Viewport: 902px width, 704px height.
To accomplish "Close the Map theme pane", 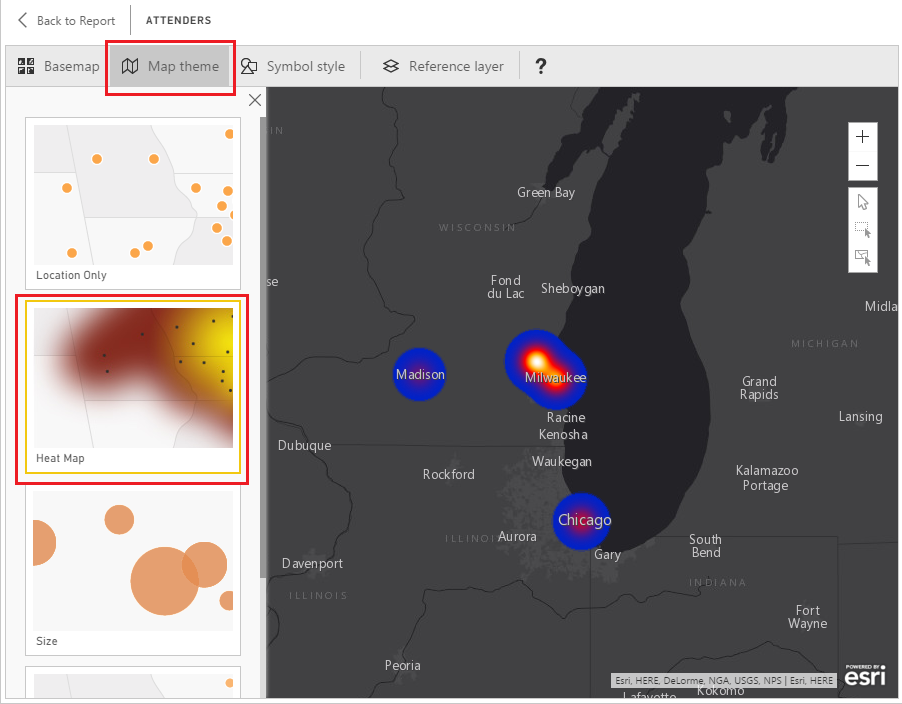I will (255, 100).
